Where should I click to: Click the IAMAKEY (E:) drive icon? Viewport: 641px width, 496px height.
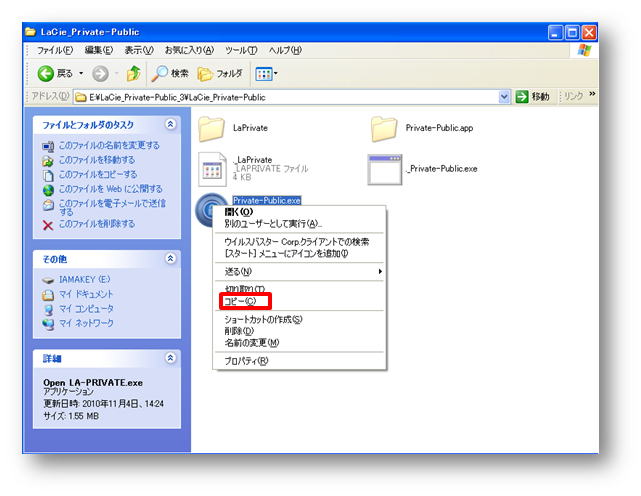[x=48, y=281]
